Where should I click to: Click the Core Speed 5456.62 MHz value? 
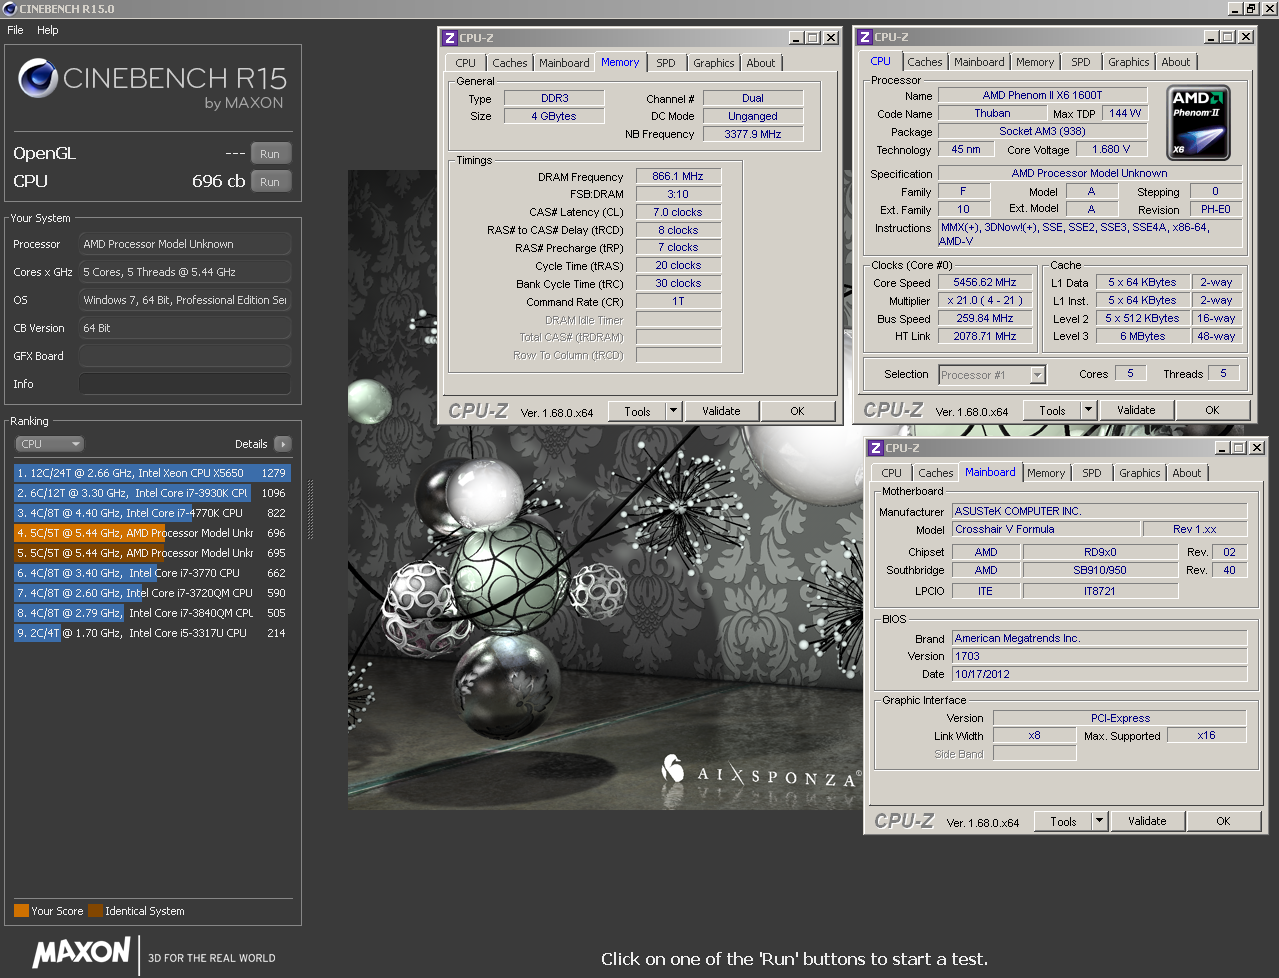click(984, 282)
